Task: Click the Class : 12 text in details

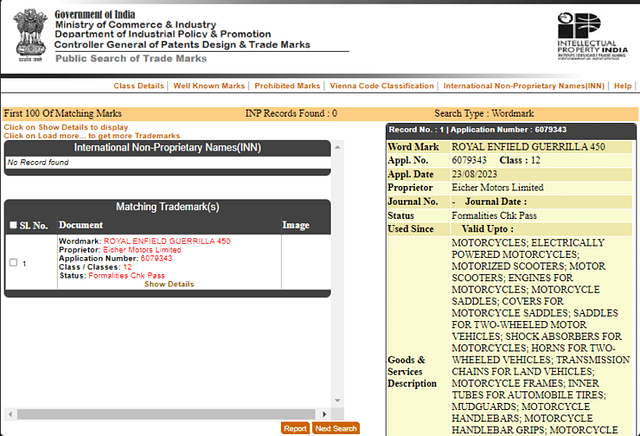Action: 520,160
